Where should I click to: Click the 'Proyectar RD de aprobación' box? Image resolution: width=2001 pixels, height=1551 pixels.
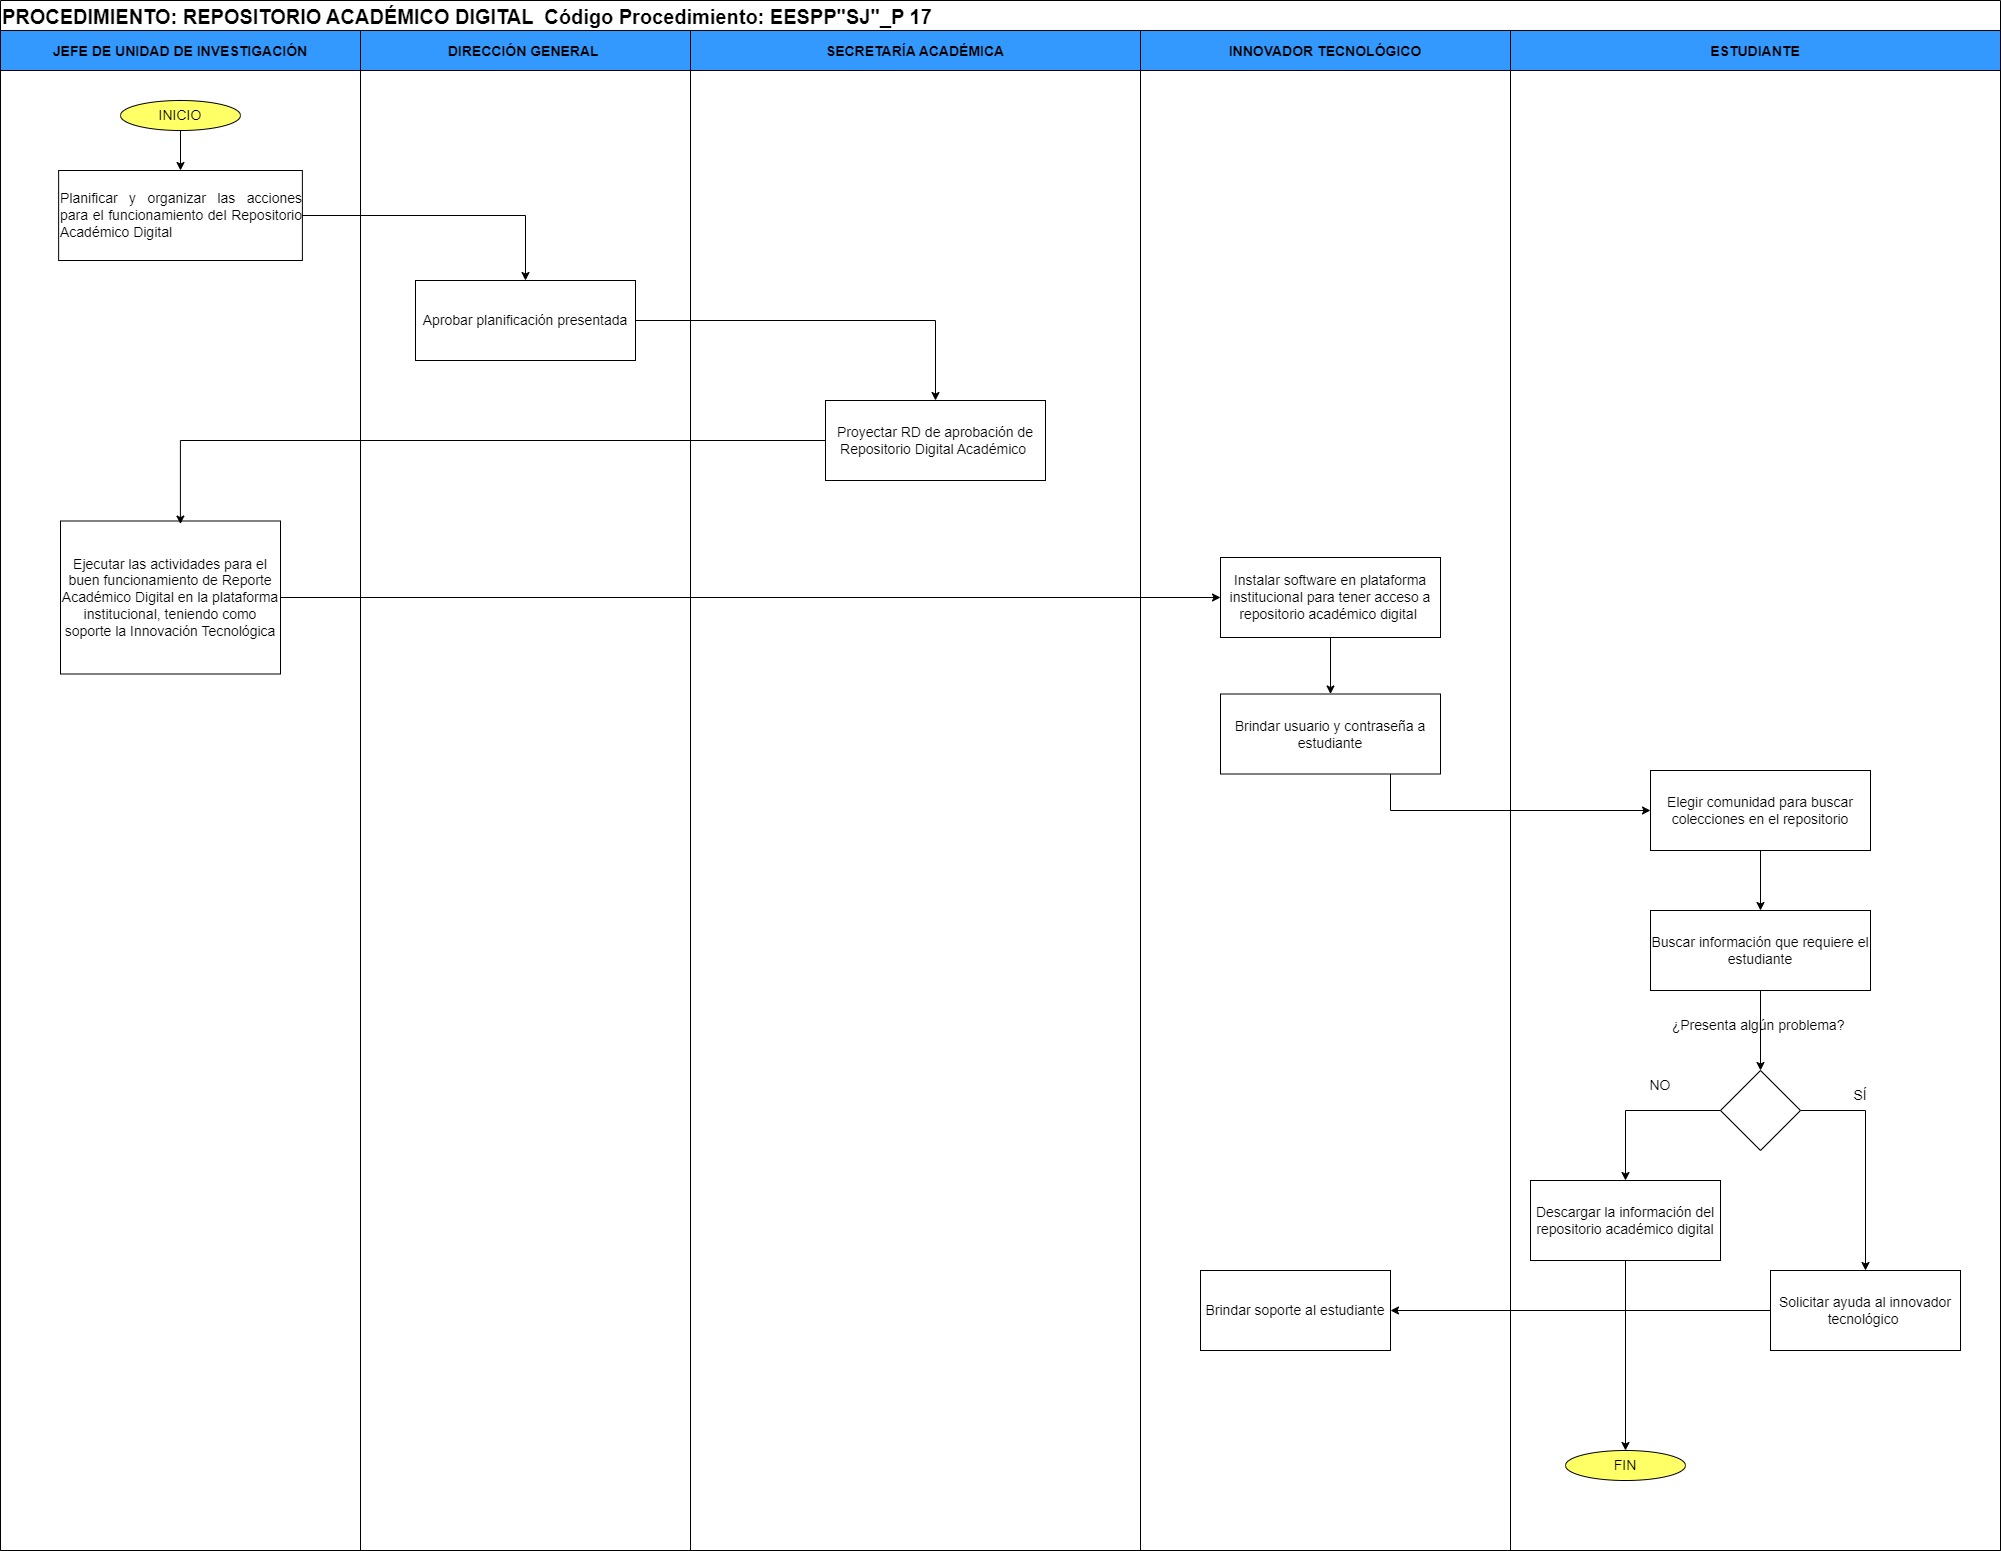(934, 440)
